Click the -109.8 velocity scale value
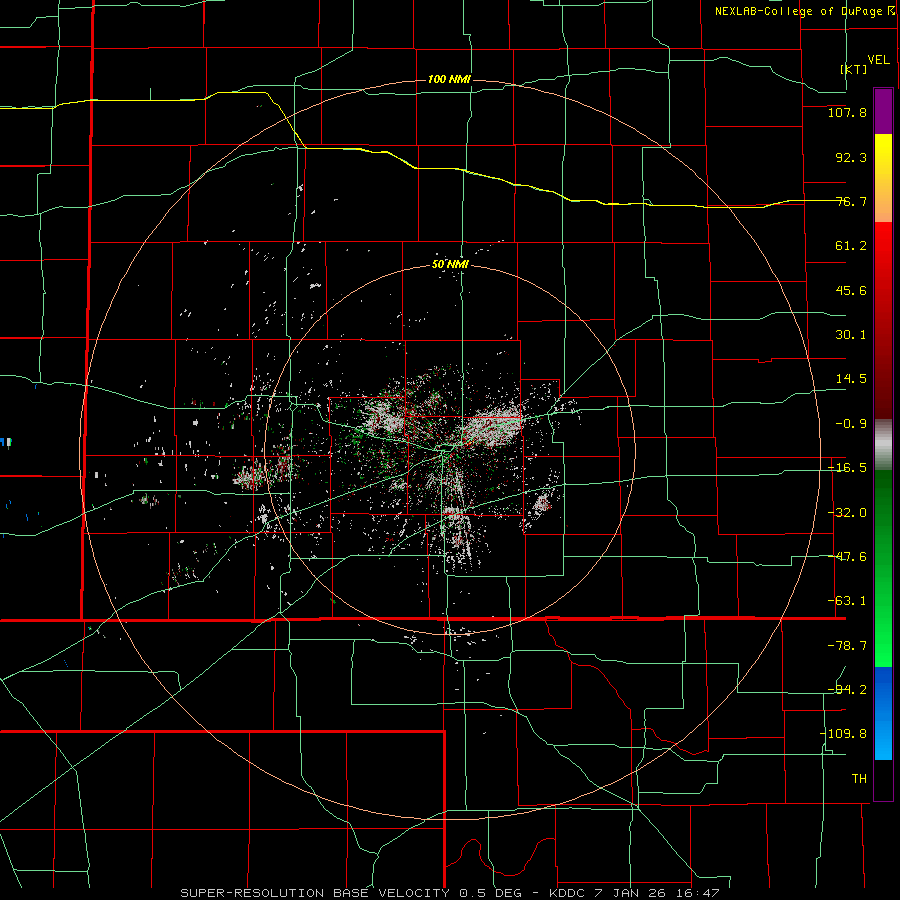 843,734
